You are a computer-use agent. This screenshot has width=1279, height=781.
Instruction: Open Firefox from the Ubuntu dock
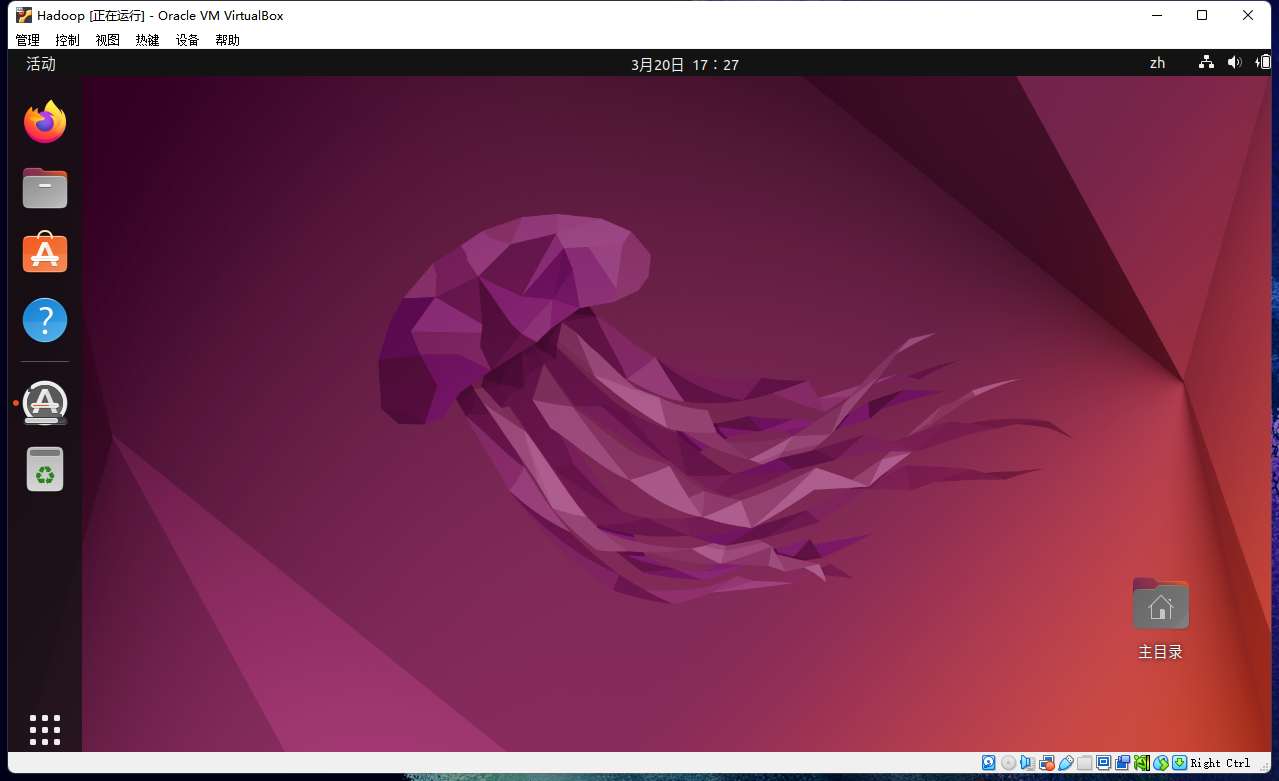click(45, 122)
